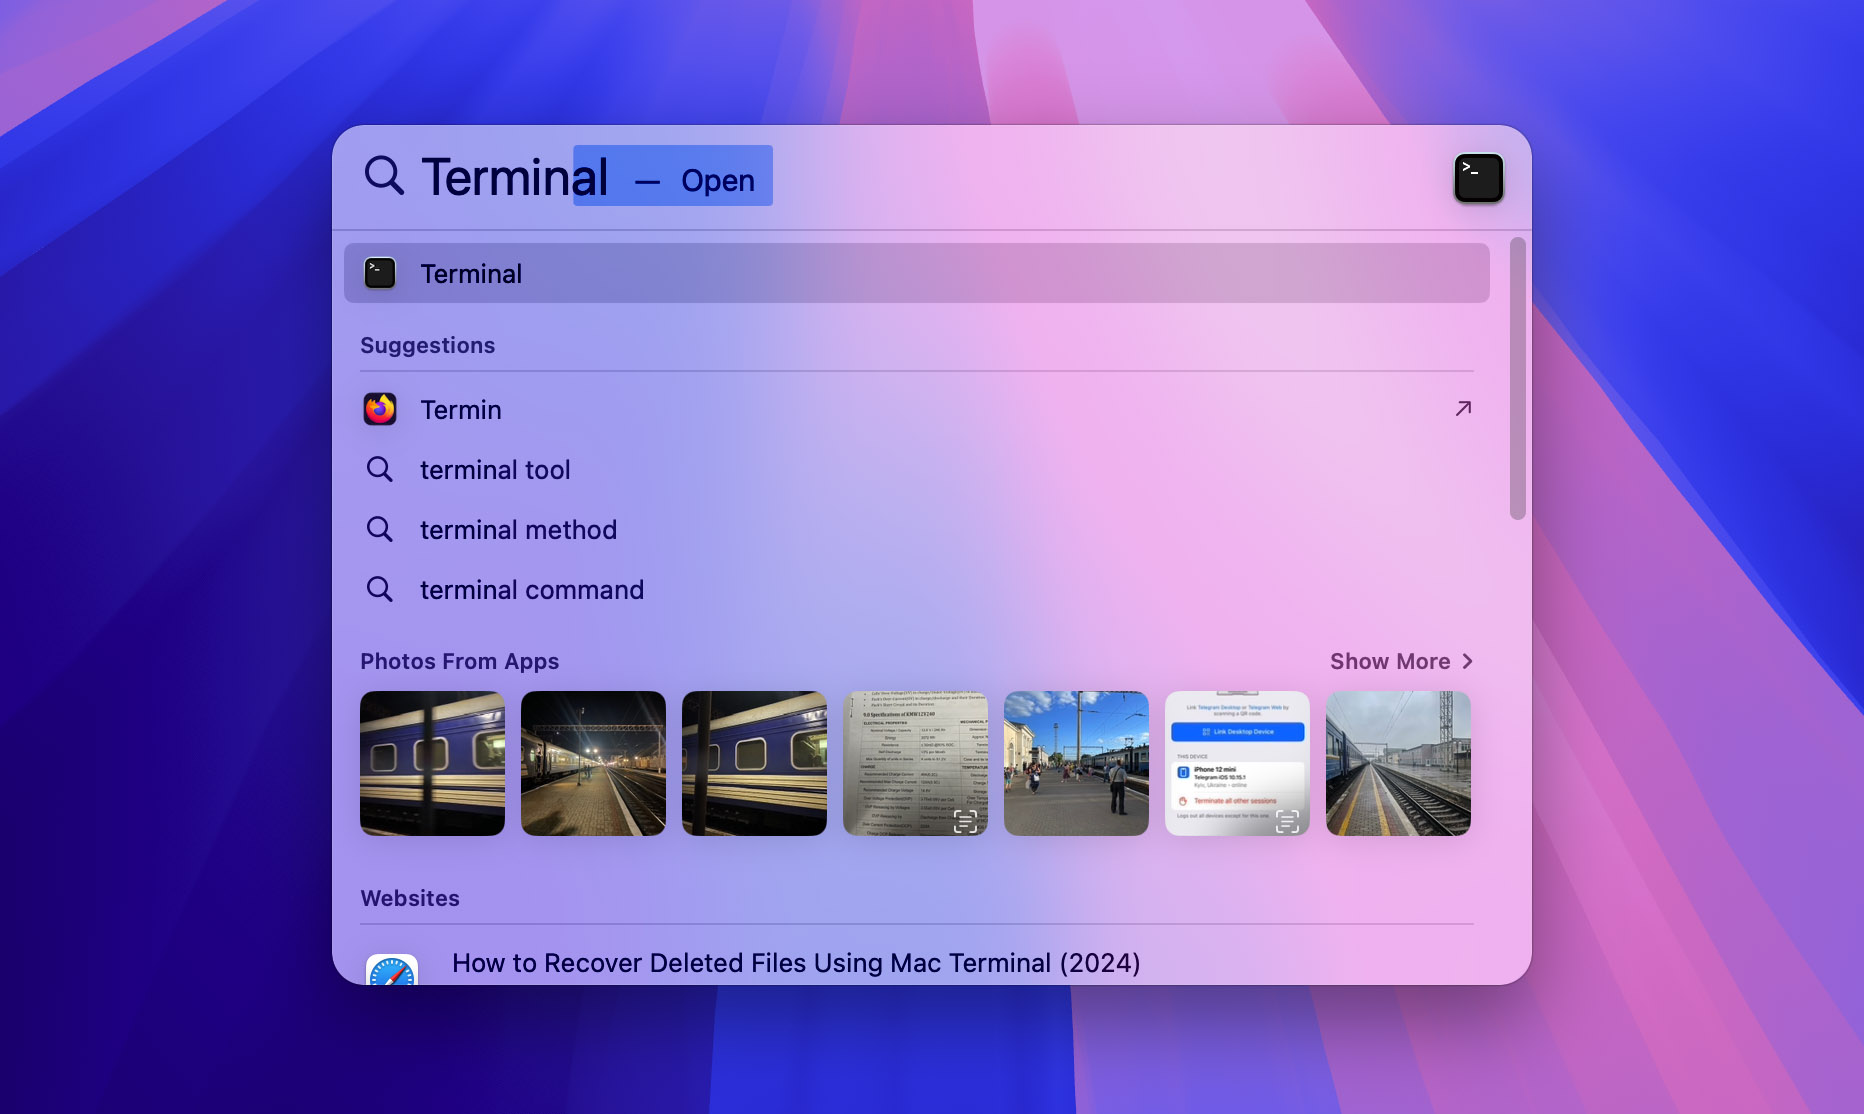This screenshot has width=1864, height=1114.
Task: Open the third photo, second train car close-up
Action: coord(754,763)
